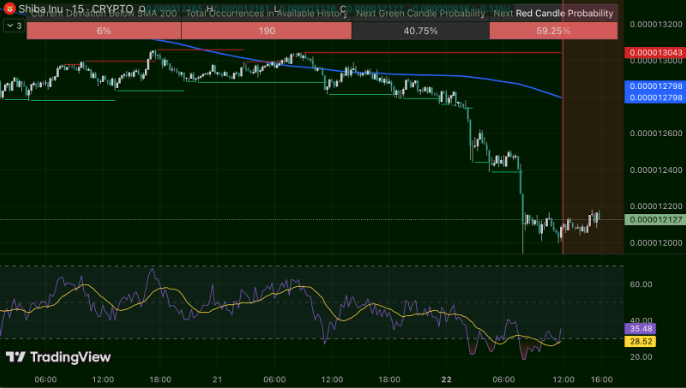This screenshot has width=686, height=388.
Task: Click the 22 date label on time axis
Action: coord(446,379)
